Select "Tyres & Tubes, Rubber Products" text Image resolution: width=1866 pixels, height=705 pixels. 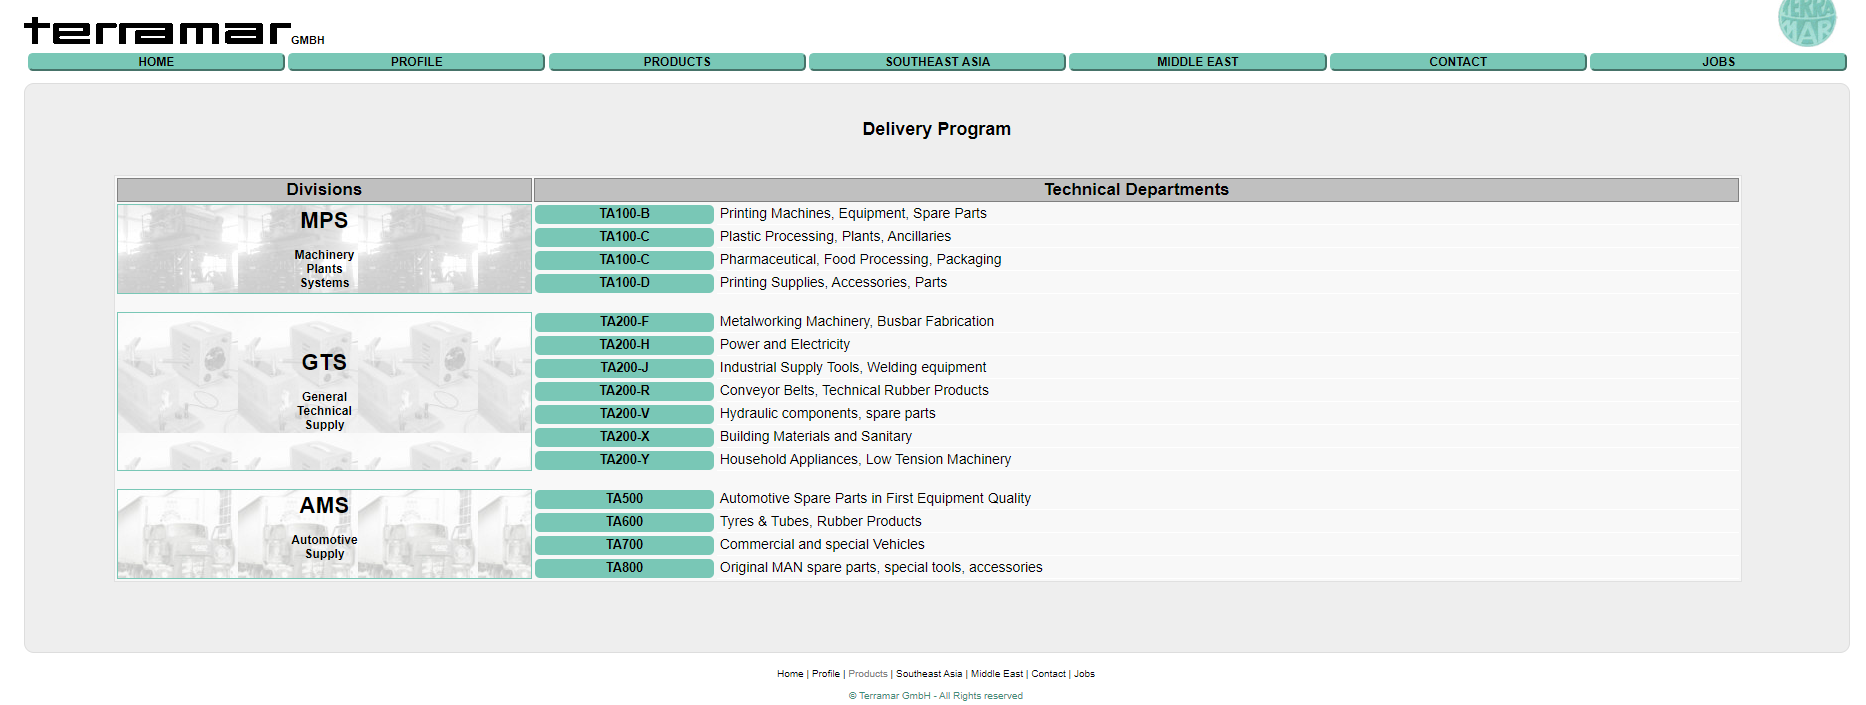point(821,522)
